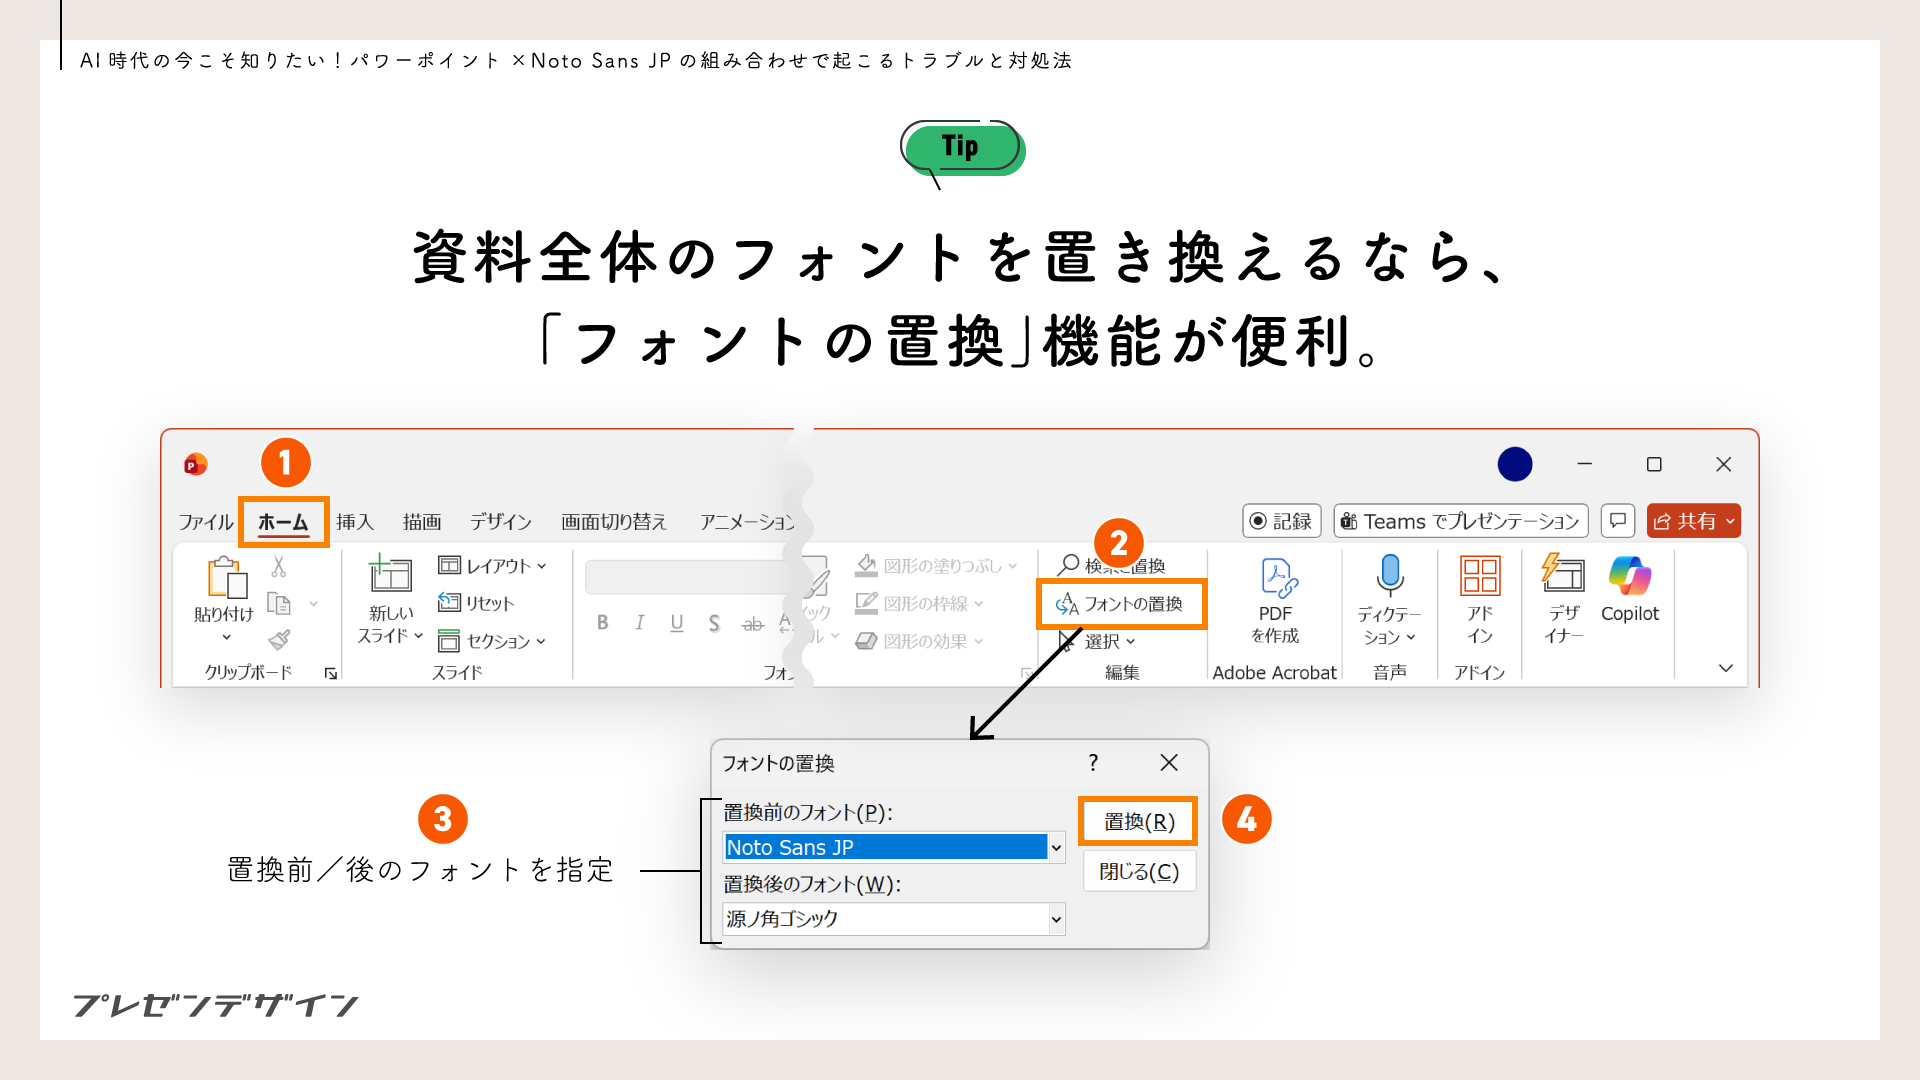The width and height of the screenshot is (1920, 1080).
Task: Click the 置換(R) button in the dialog
Action: (1137, 820)
